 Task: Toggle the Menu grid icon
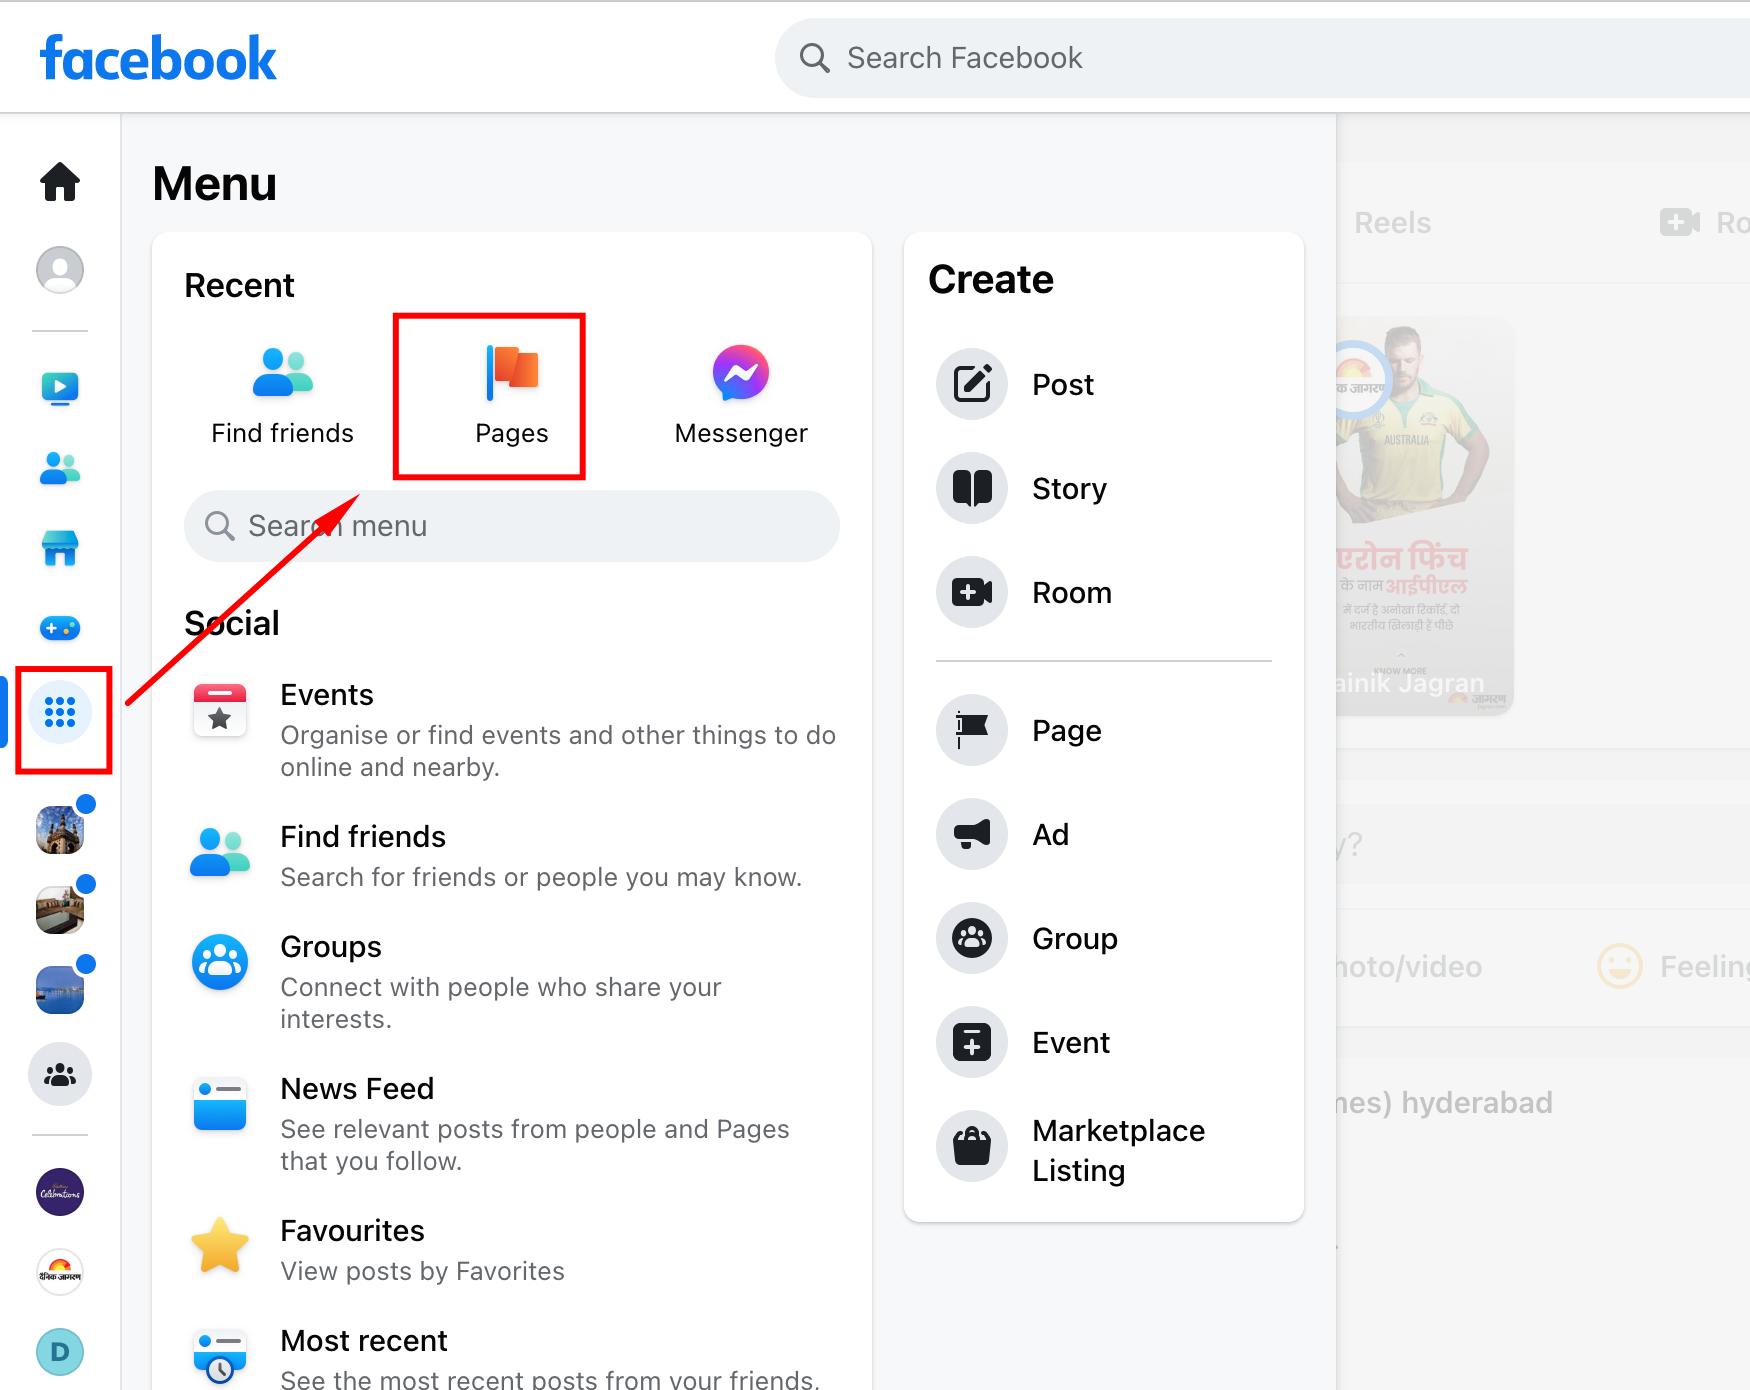coord(60,712)
